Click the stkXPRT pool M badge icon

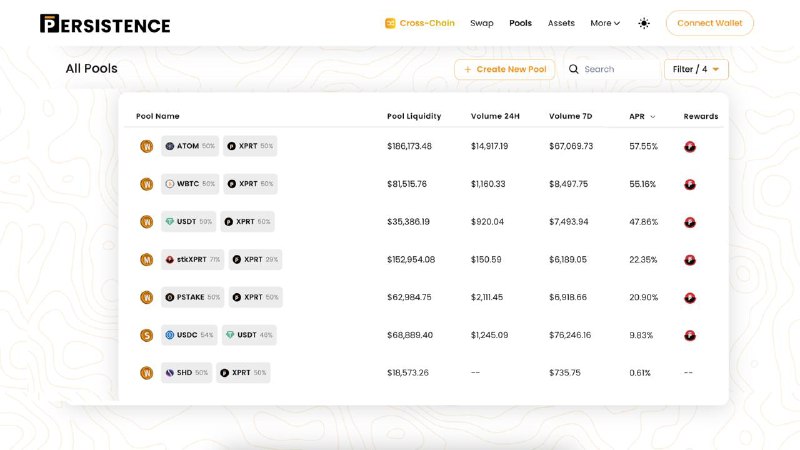point(146,260)
